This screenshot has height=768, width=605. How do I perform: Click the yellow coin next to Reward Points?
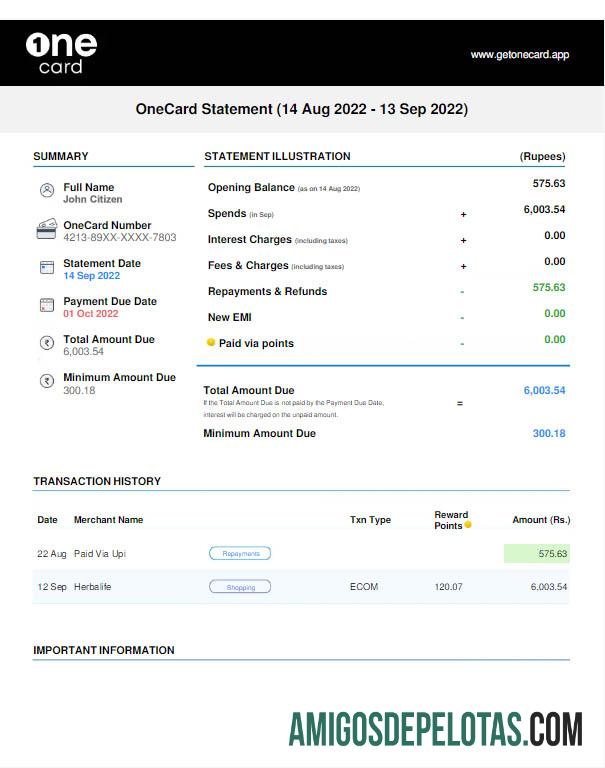tap(467, 525)
